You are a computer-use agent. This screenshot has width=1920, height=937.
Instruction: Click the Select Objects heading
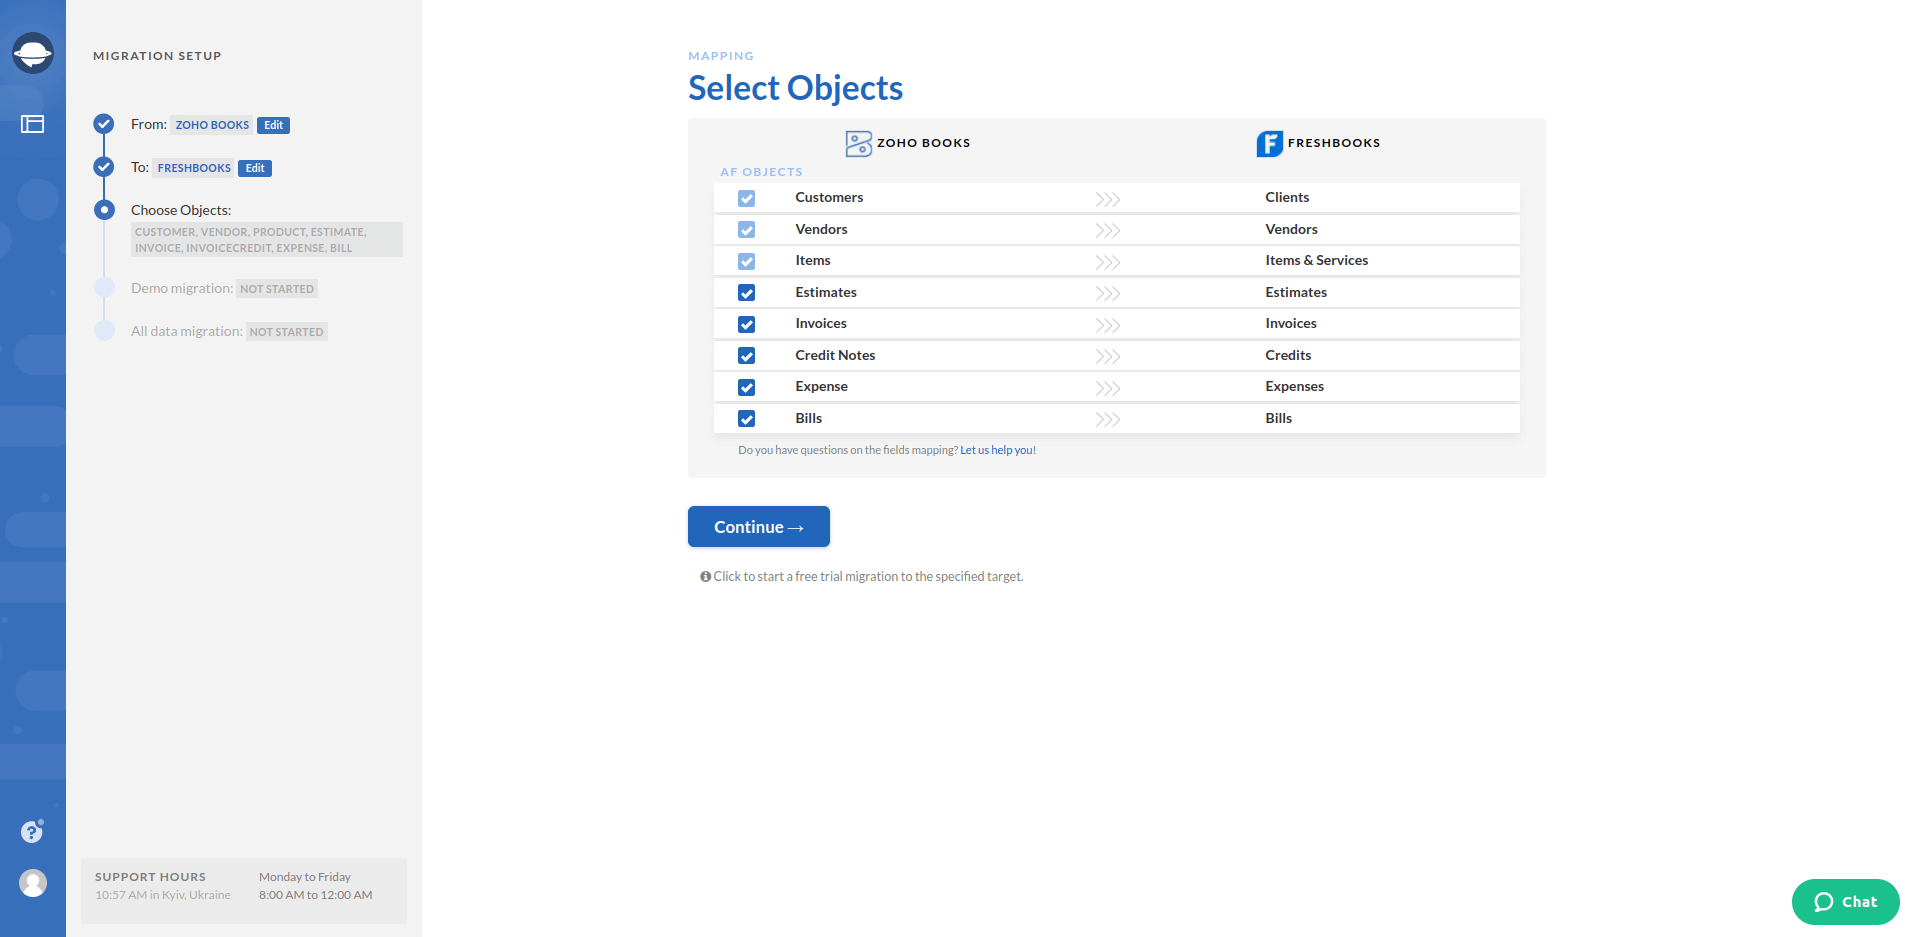[795, 88]
